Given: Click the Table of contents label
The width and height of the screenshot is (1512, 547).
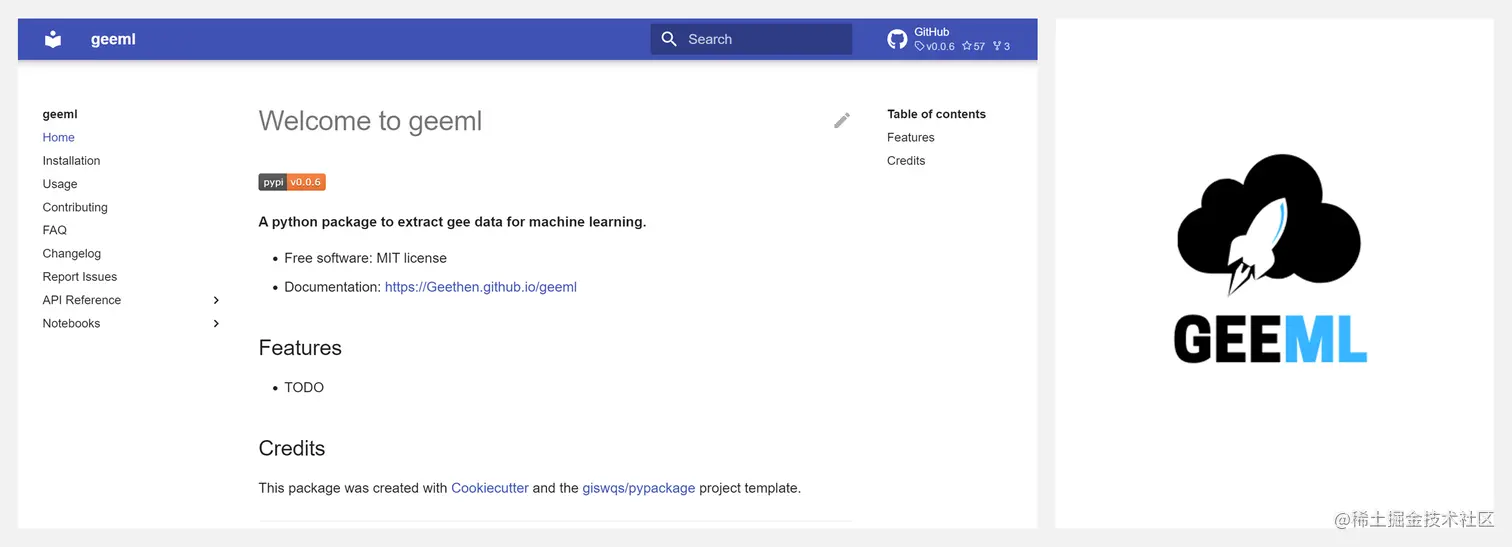Looking at the screenshot, I should click(x=936, y=114).
